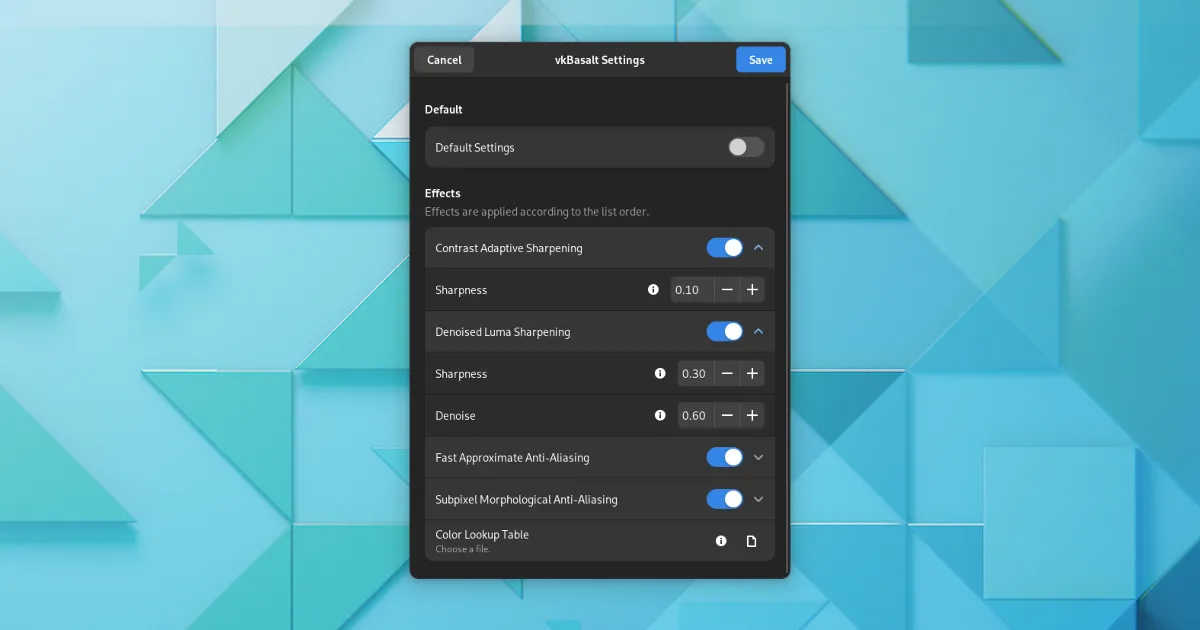
Task: Increase Denoised Luma Sharpness with plus icon
Action: tap(753, 374)
